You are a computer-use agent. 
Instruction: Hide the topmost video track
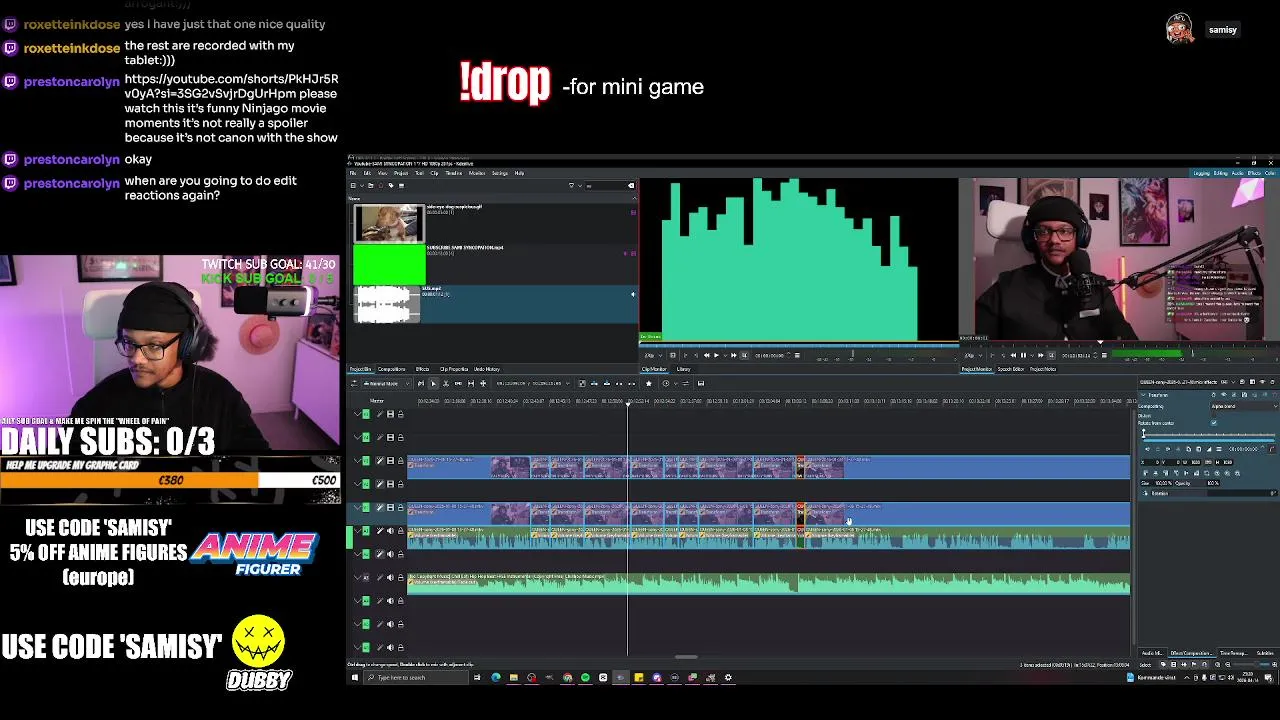pyautogui.click(x=390, y=414)
